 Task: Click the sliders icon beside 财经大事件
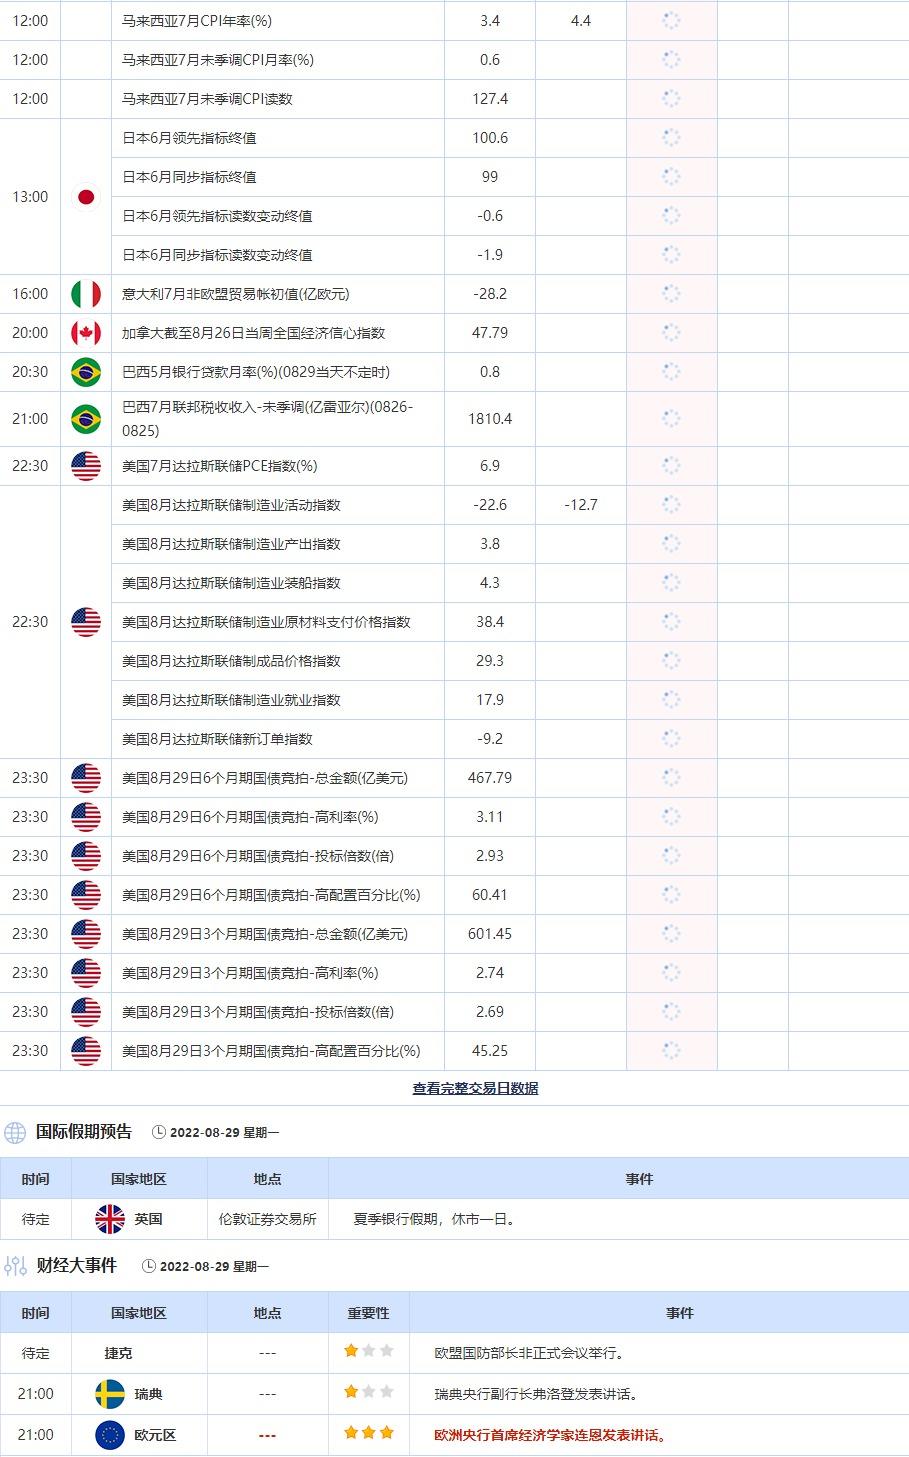coord(15,1266)
